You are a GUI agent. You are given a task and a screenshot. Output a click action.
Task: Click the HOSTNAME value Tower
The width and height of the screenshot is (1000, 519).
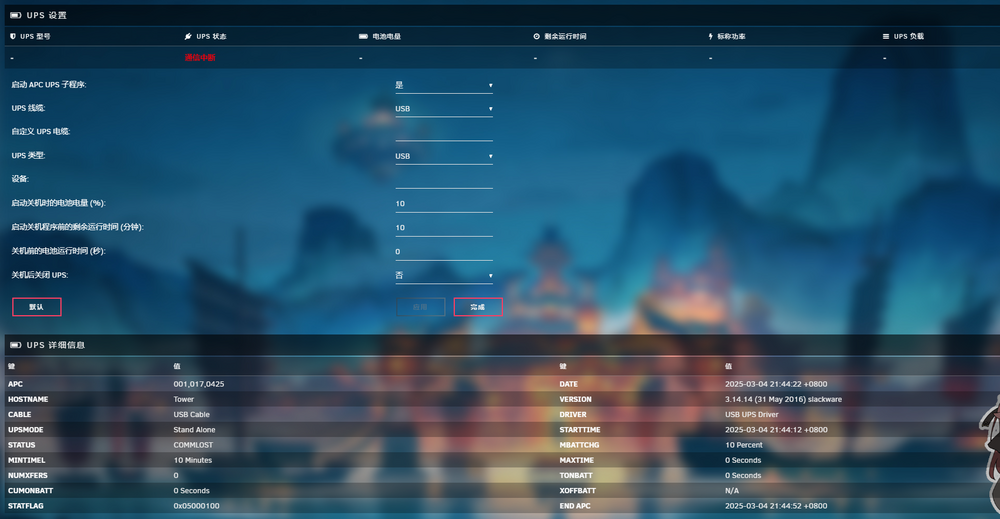[184, 400]
